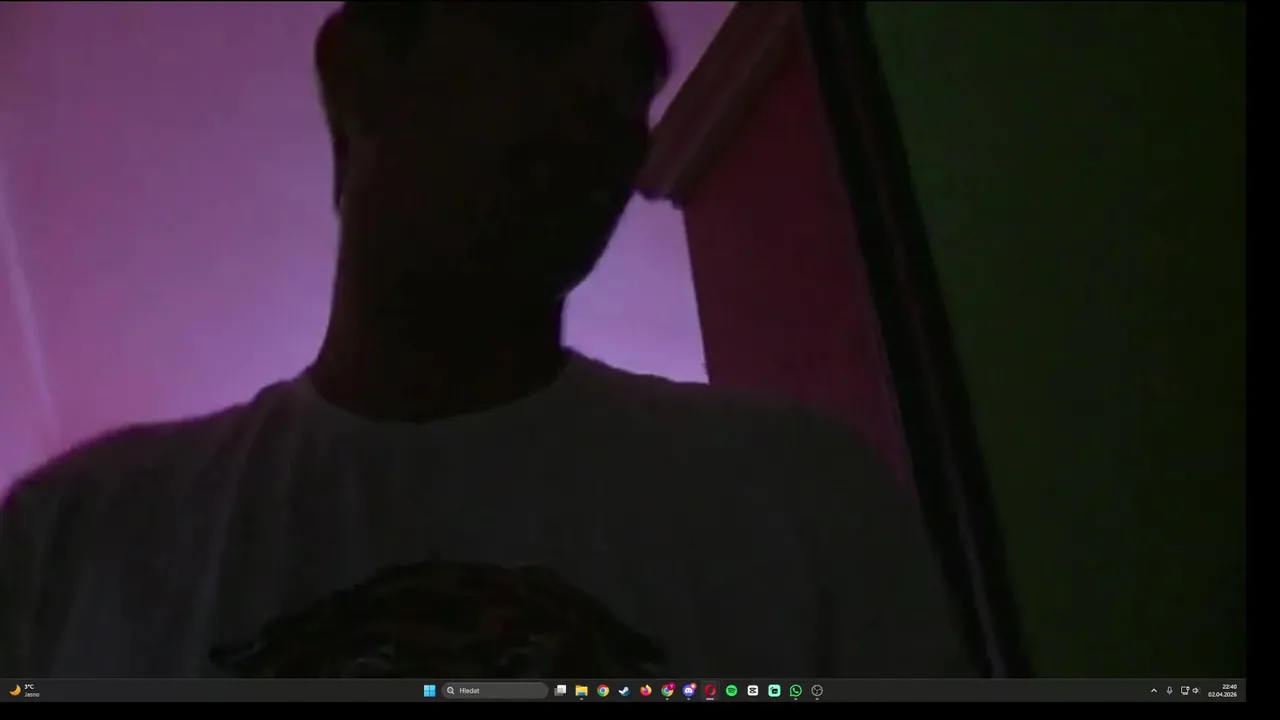Open CapCut from the taskbar
Image resolution: width=1280 pixels, height=720 pixels.
coord(753,690)
